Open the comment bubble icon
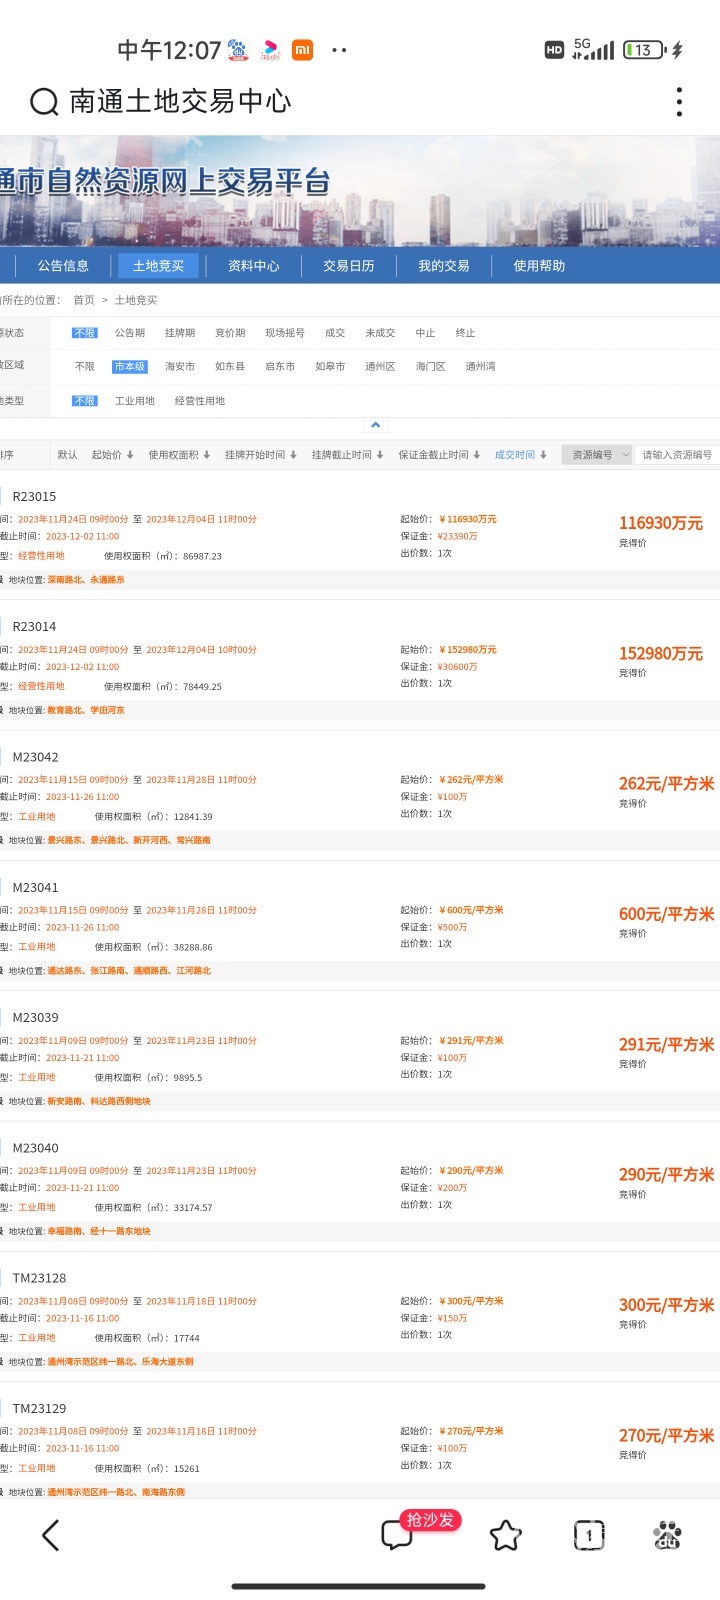Image resolution: width=720 pixels, height=1600 pixels. click(397, 1535)
